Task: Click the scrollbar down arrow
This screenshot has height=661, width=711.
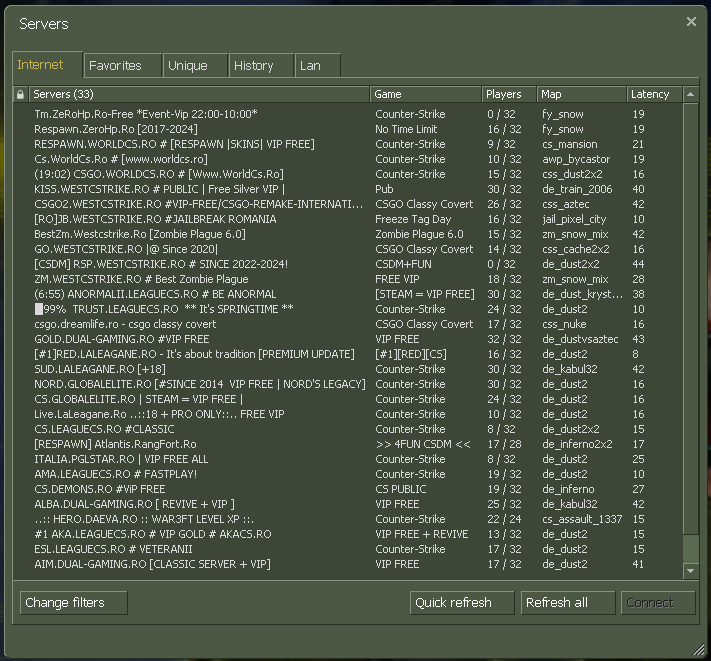Action: (691, 571)
